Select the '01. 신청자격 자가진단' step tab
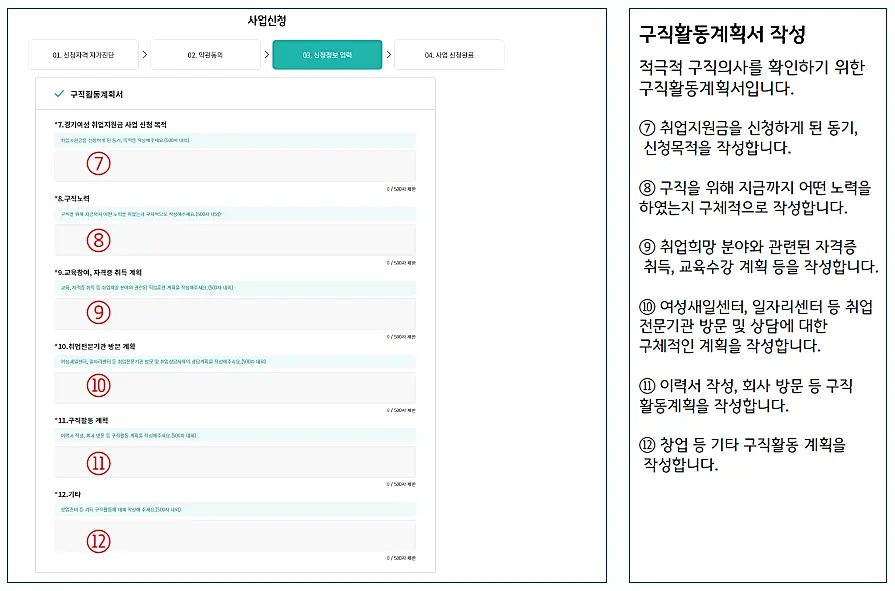The width and height of the screenshot is (895, 591). click(x=88, y=56)
